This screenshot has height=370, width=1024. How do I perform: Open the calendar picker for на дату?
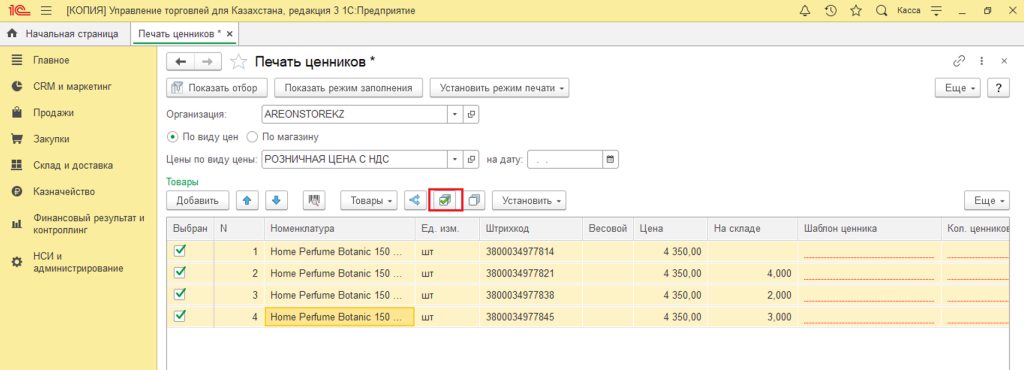(610, 159)
